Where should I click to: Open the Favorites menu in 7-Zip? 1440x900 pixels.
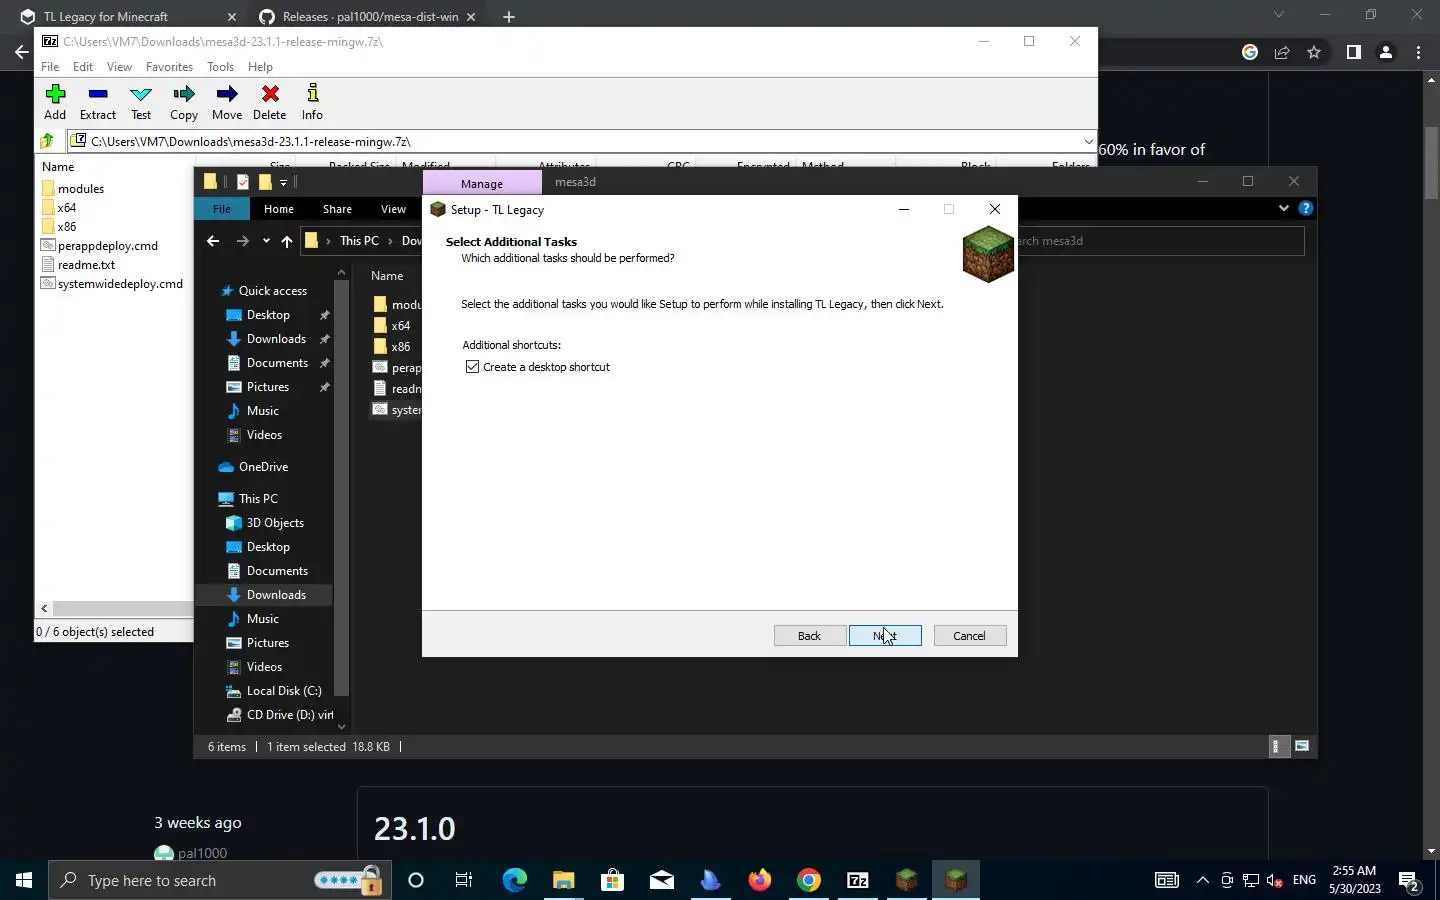pyautogui.click(x=169, y=67)
